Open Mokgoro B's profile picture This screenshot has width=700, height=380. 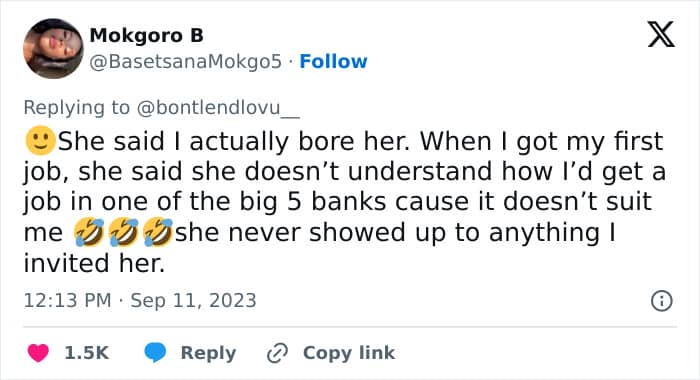(53, 48)
